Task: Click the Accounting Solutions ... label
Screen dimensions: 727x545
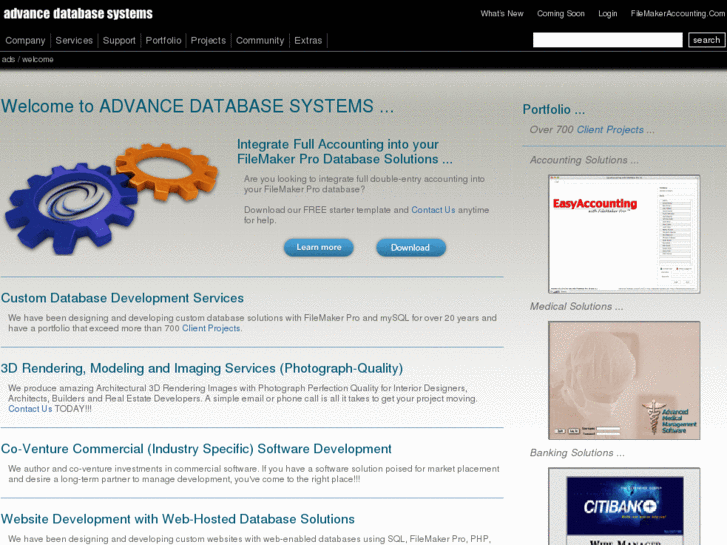Action: tap(584, 160)
